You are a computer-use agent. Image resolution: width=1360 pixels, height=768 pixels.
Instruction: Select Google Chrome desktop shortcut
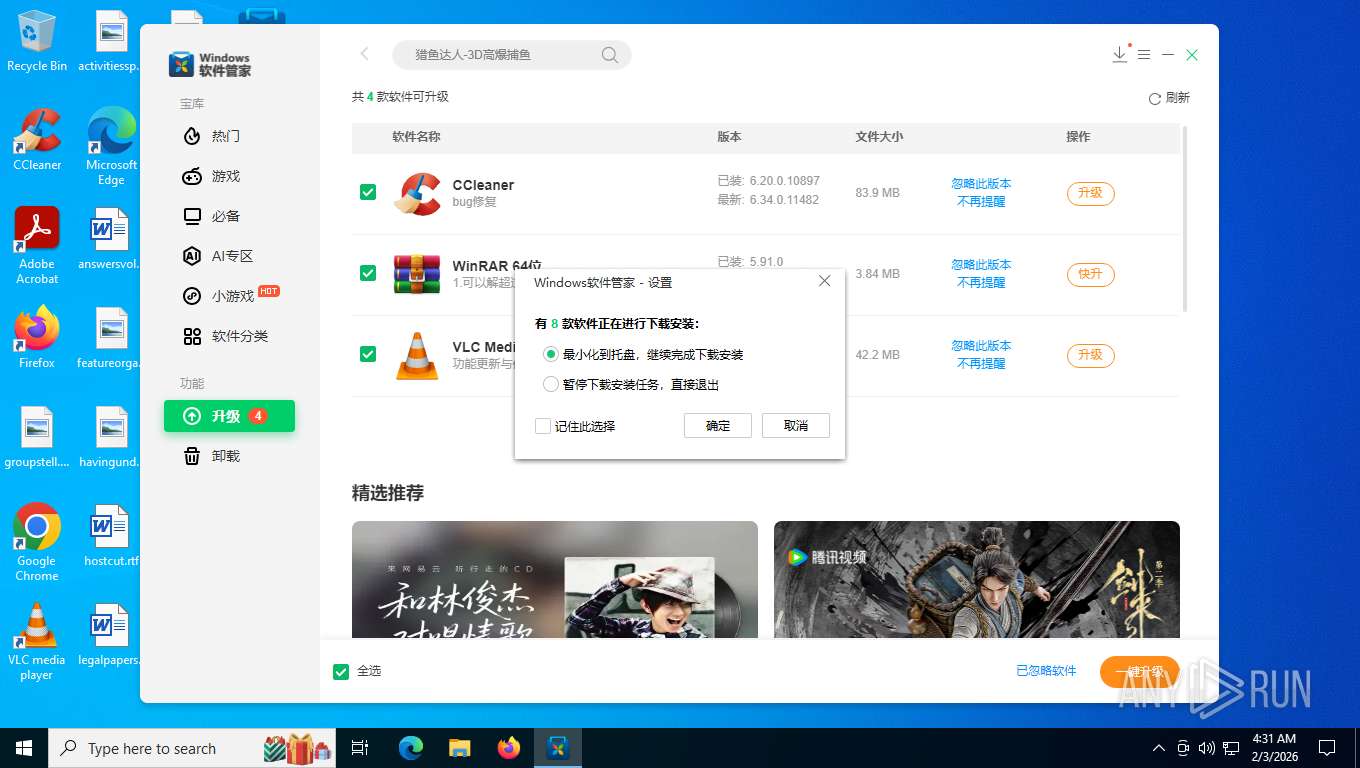tap(37, 542)
